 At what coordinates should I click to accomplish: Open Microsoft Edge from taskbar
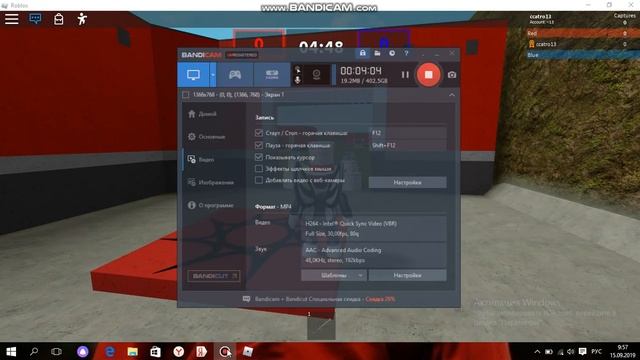point(109,351)
